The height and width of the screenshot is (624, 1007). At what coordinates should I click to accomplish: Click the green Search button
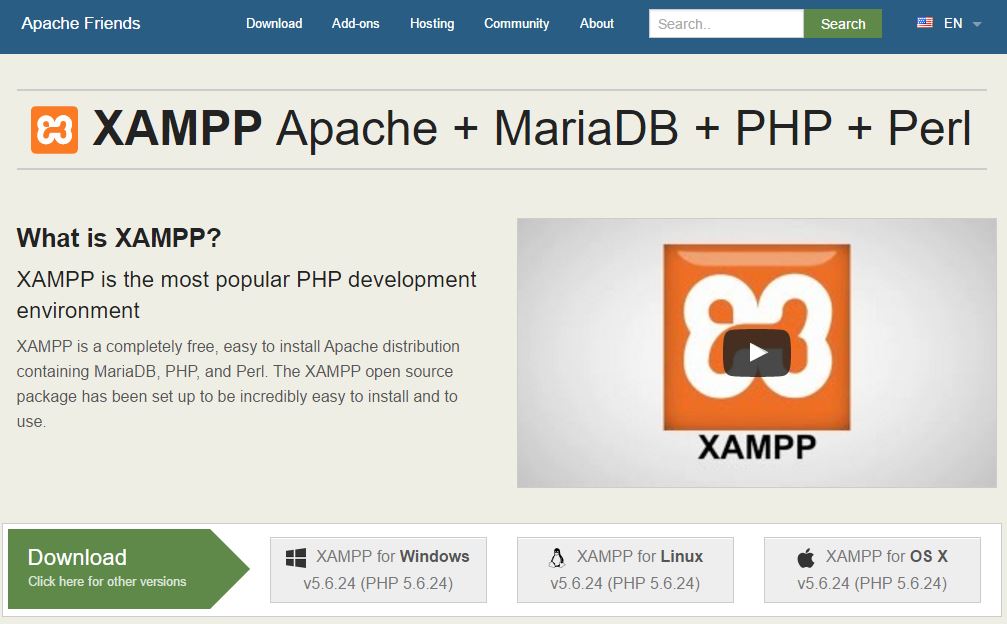coord(841,23)
